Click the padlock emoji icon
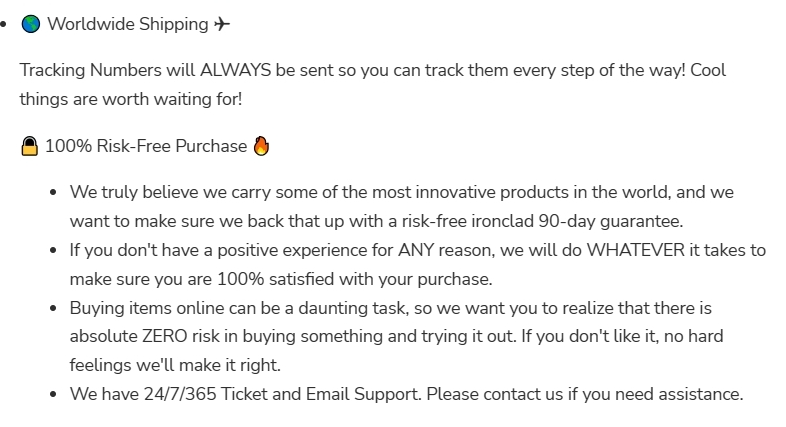Image resolution: width=786 pixels, height=427 pixels. point(30,147)
